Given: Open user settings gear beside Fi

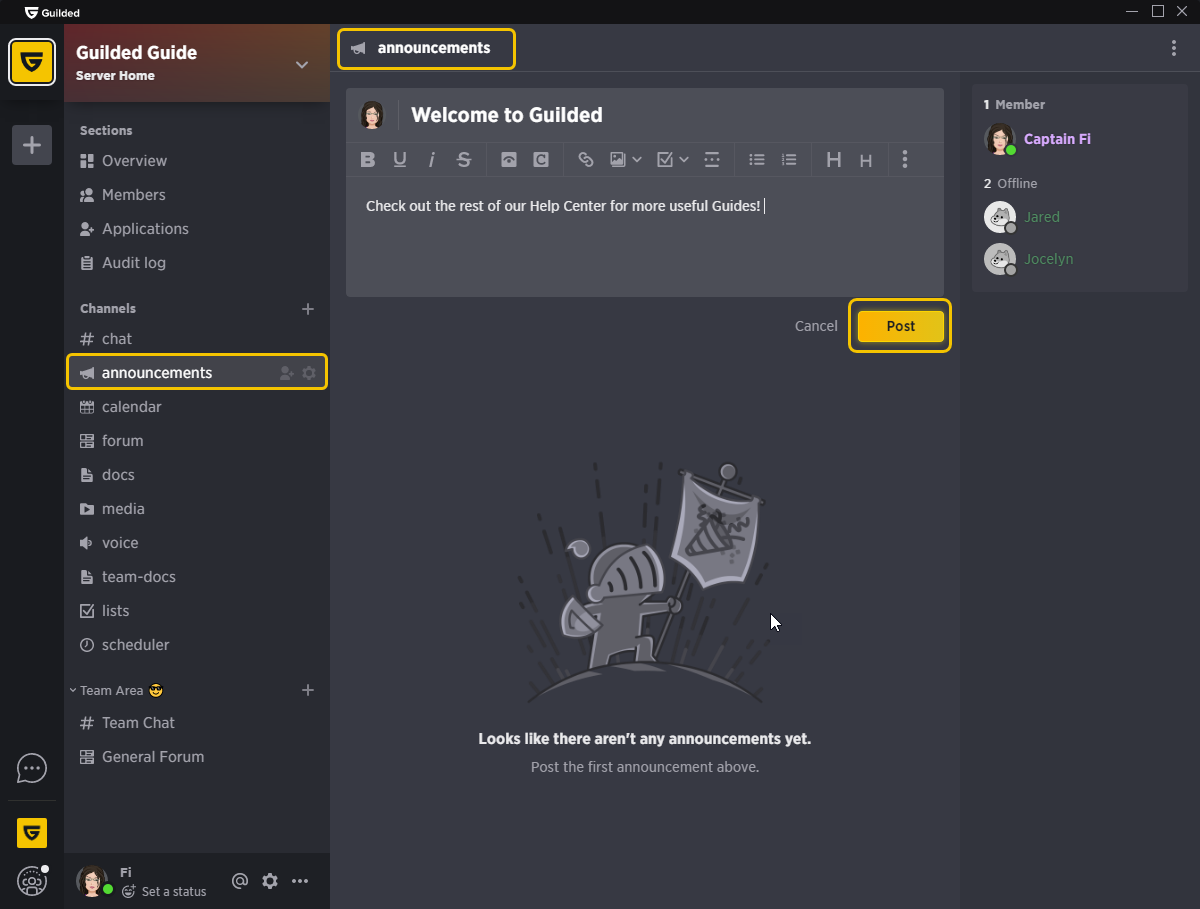Looking at the screenshot, I should (x=270, y=881).
